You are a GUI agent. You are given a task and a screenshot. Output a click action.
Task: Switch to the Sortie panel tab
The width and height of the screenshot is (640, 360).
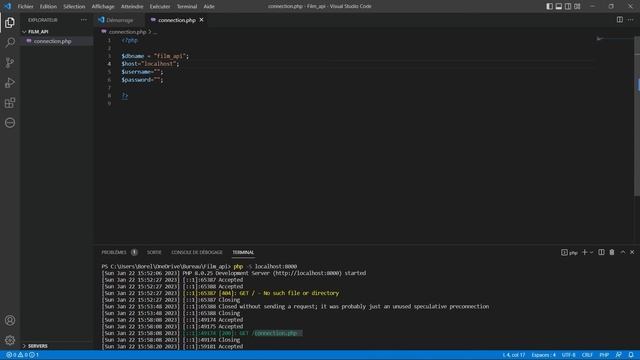coord(154,253)
